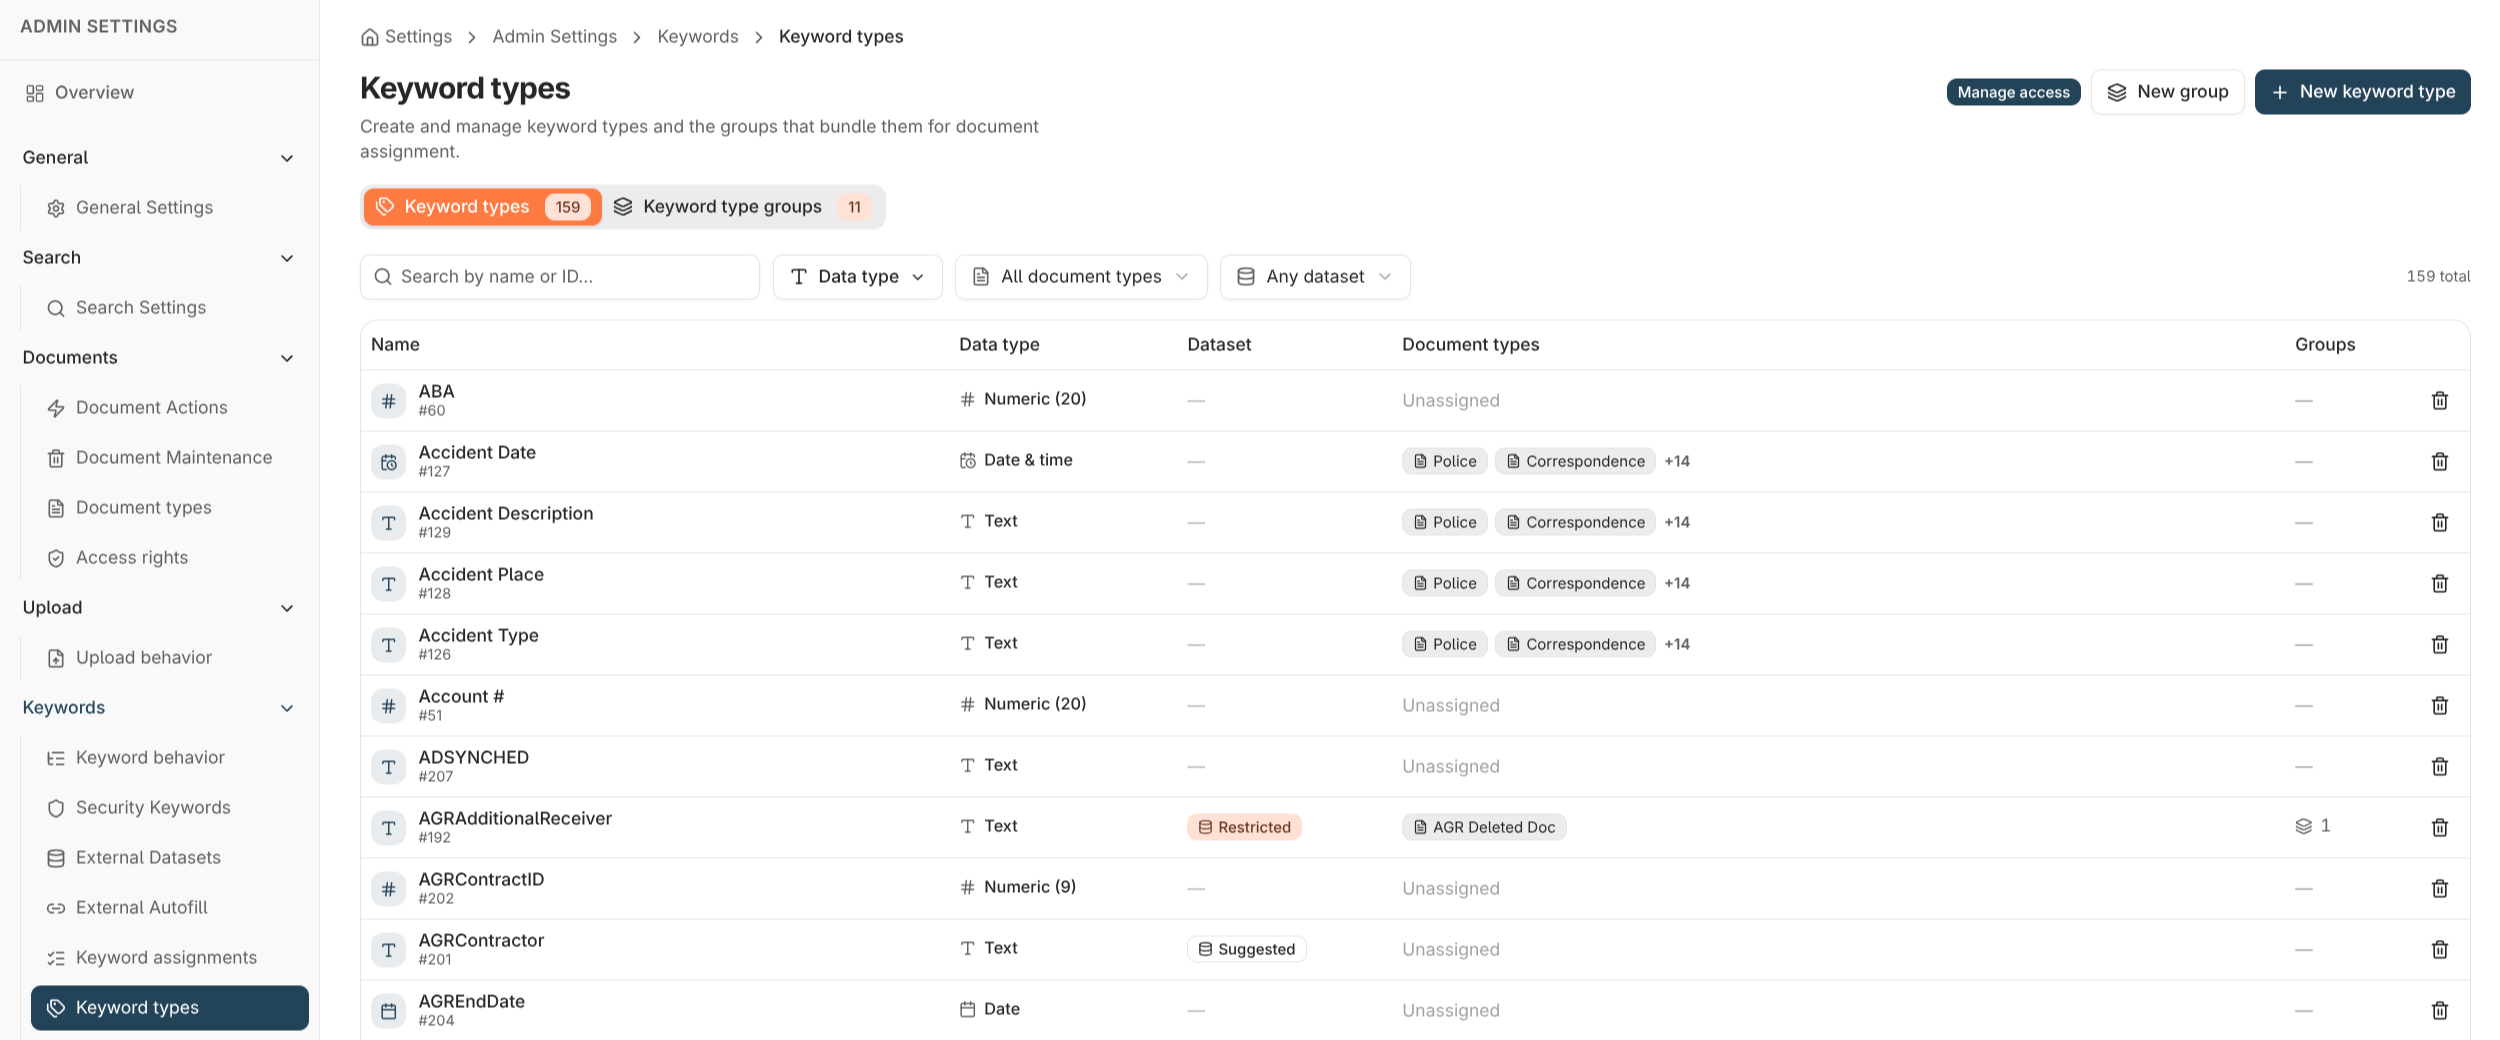
Task: Click the text icon beside AGRContractor
Action: click(388, 950)
